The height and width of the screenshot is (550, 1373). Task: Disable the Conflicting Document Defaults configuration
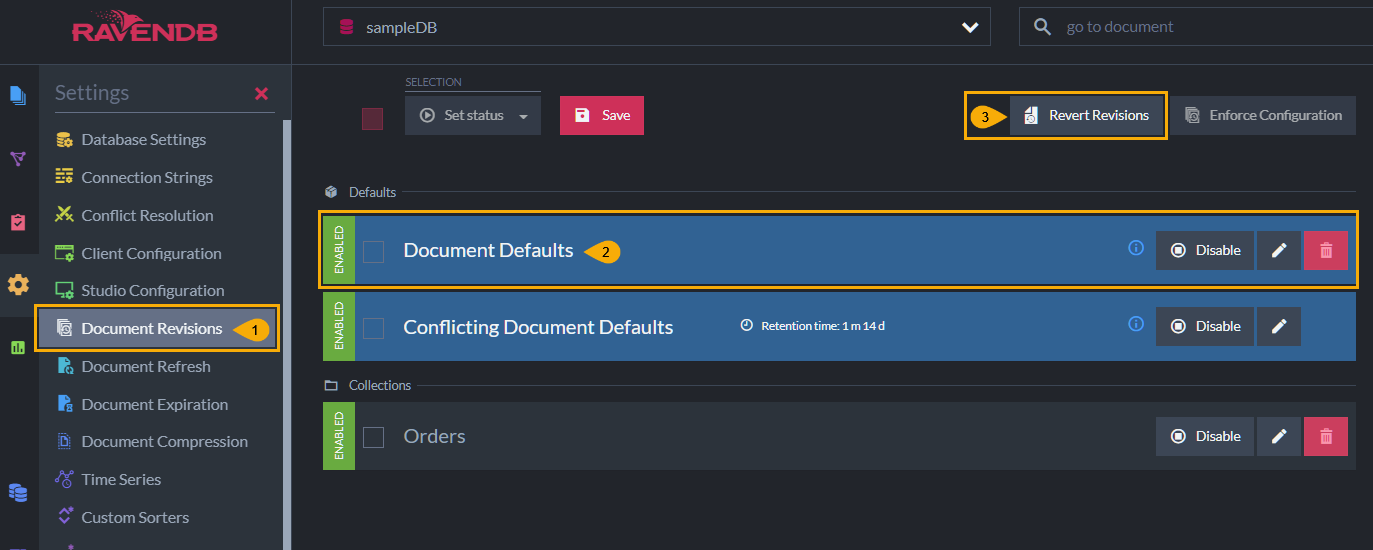click(1204, 326)
